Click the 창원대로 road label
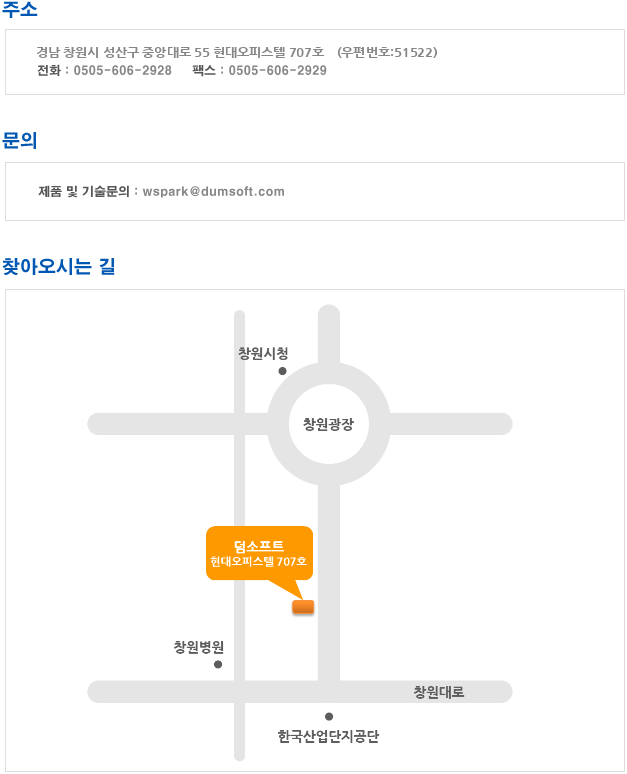 pos(439,692)
